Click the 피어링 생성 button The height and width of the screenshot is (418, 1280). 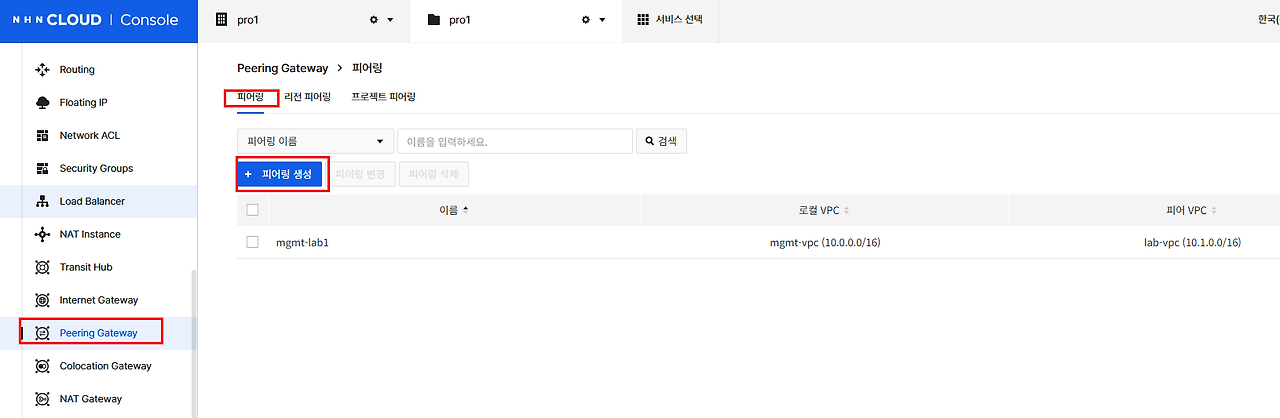280,174
